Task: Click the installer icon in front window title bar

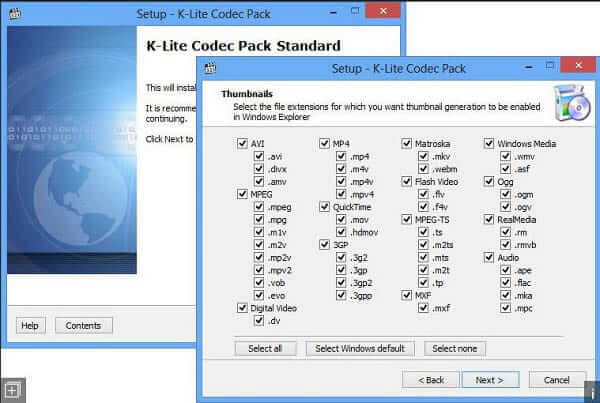Action: [210, 68]
